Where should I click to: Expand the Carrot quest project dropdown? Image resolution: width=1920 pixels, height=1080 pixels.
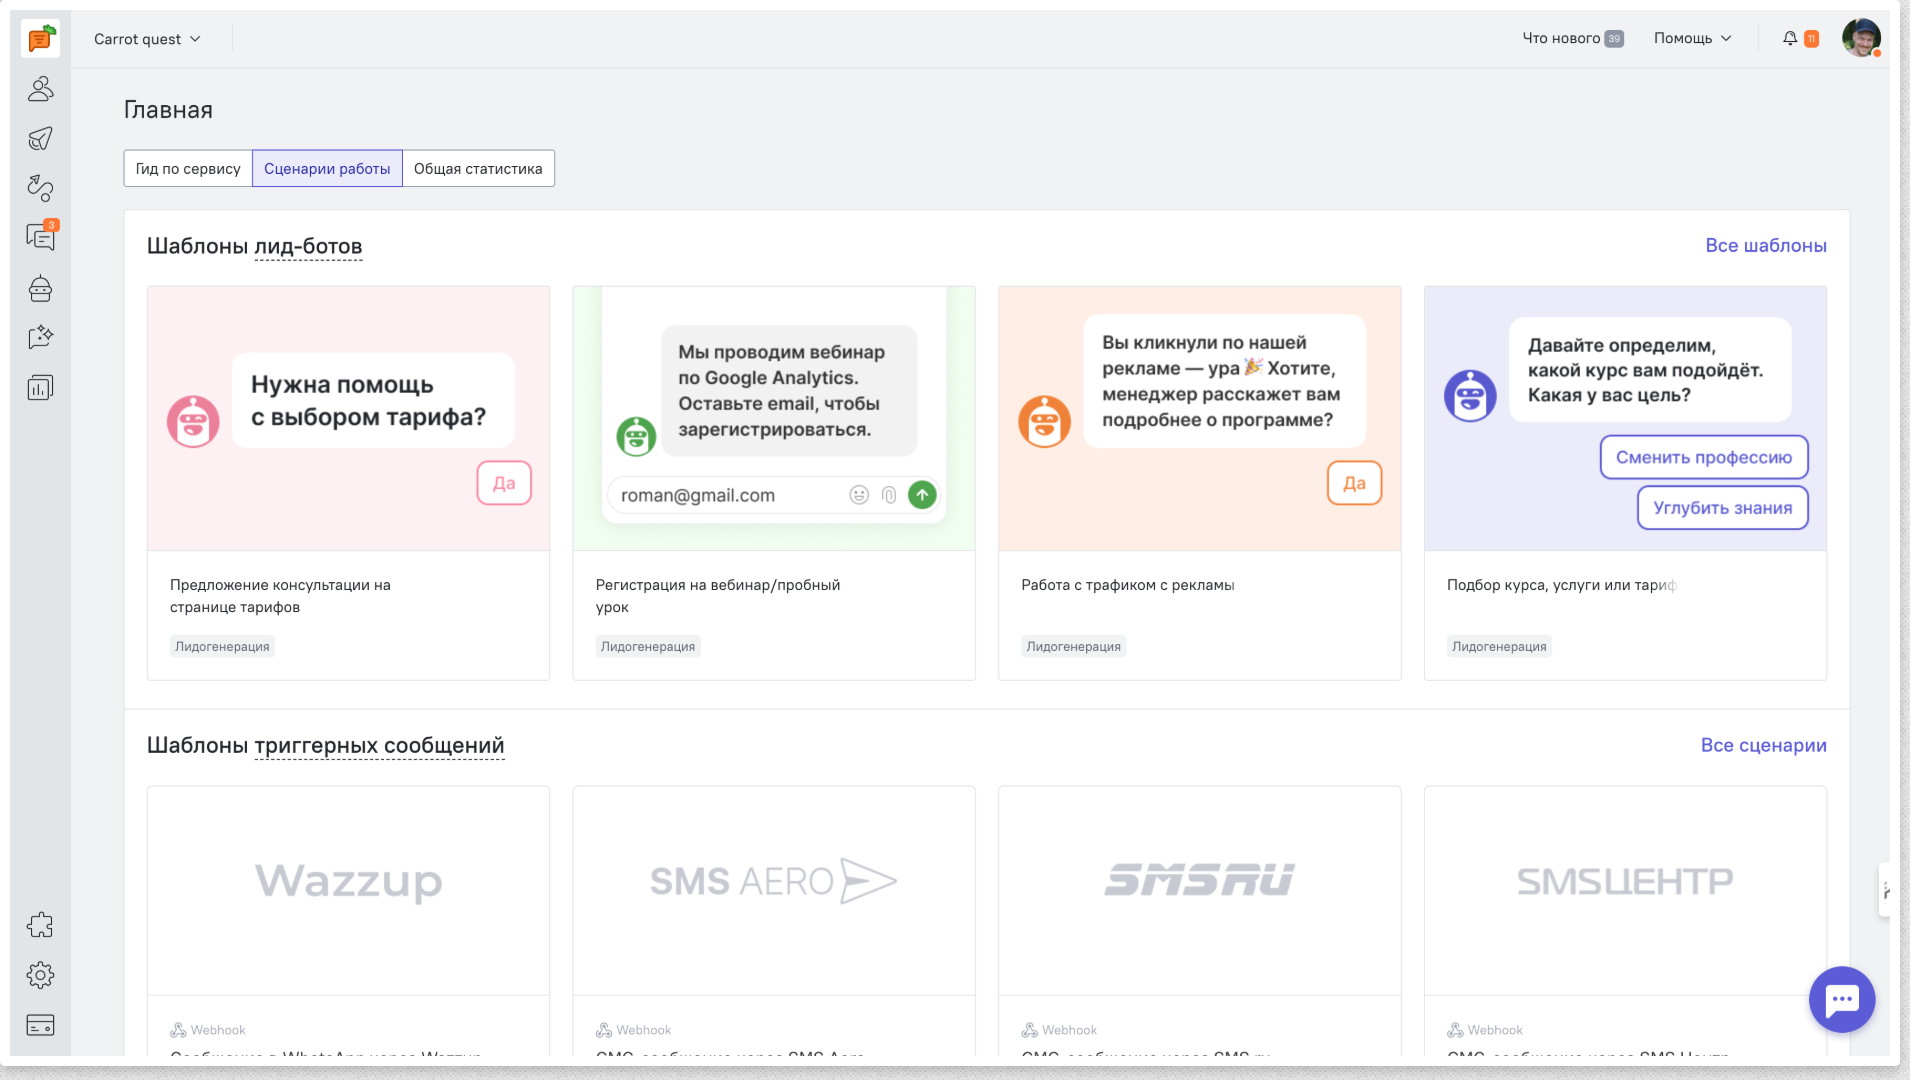tap(147, 39)
